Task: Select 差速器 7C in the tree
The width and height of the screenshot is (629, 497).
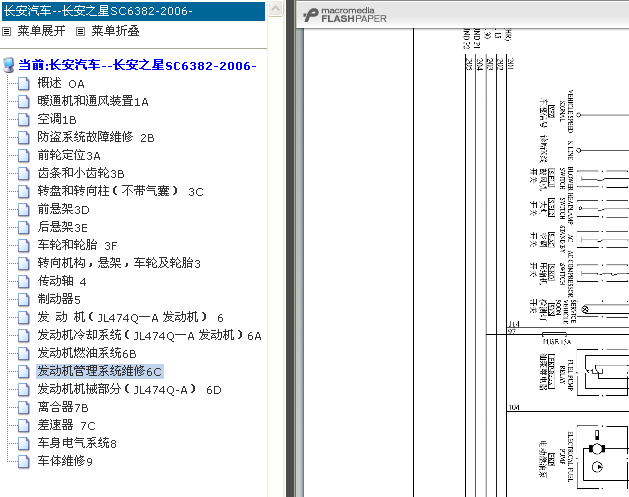Action: pyautogui.click(x=66, y=425)
